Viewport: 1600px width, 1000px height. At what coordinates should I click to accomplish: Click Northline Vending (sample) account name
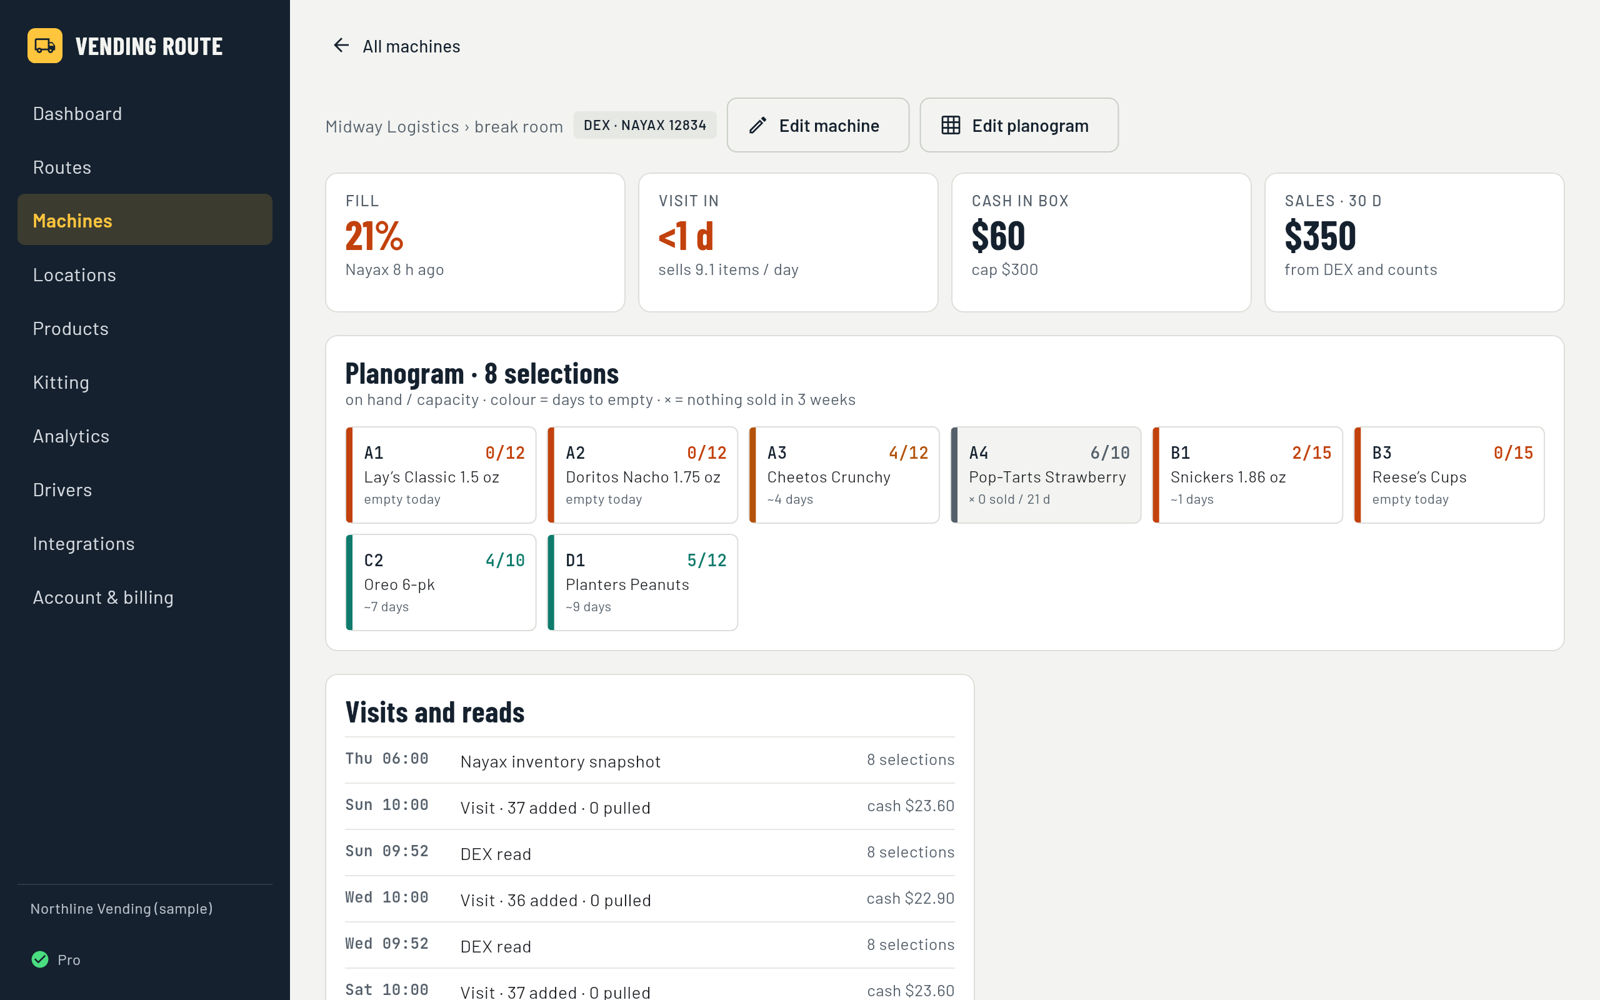(121, 909)
